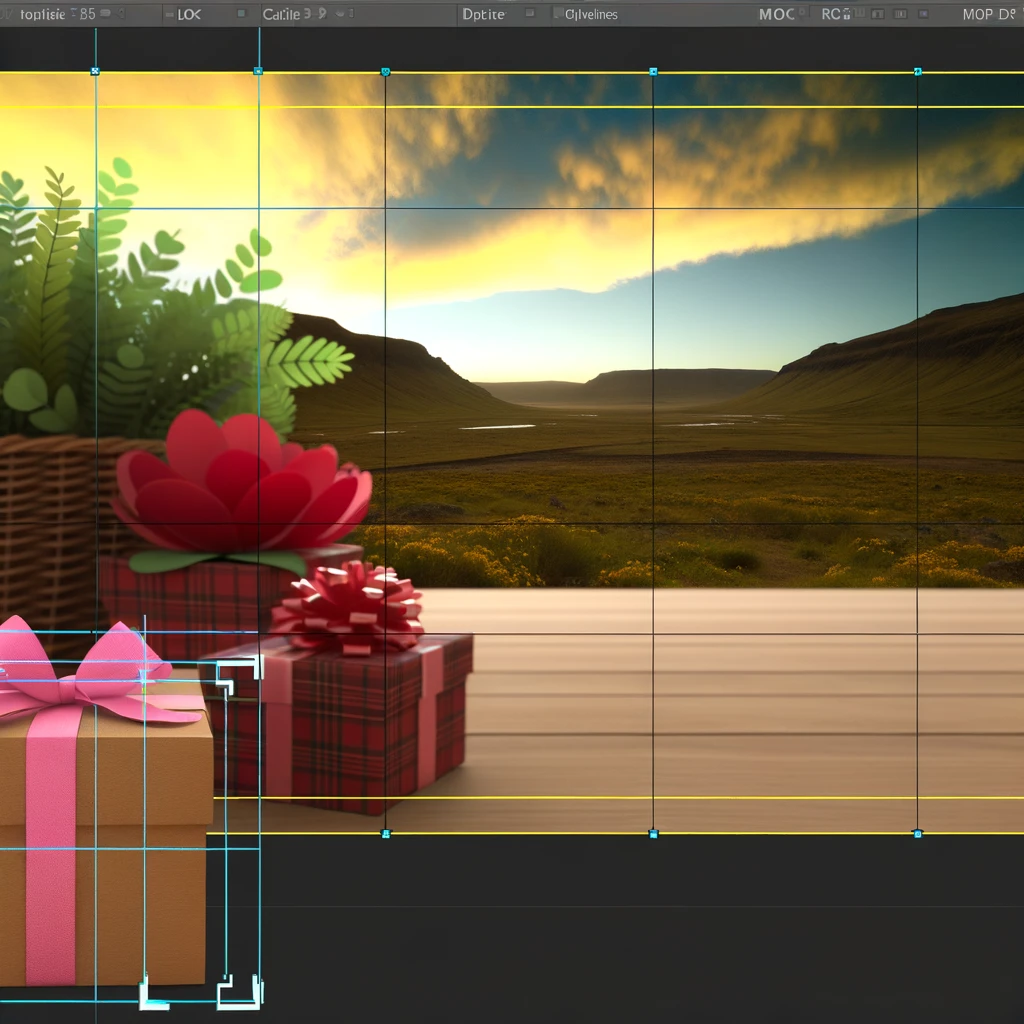Select the third handle from left on top border

tap(385, 72)
